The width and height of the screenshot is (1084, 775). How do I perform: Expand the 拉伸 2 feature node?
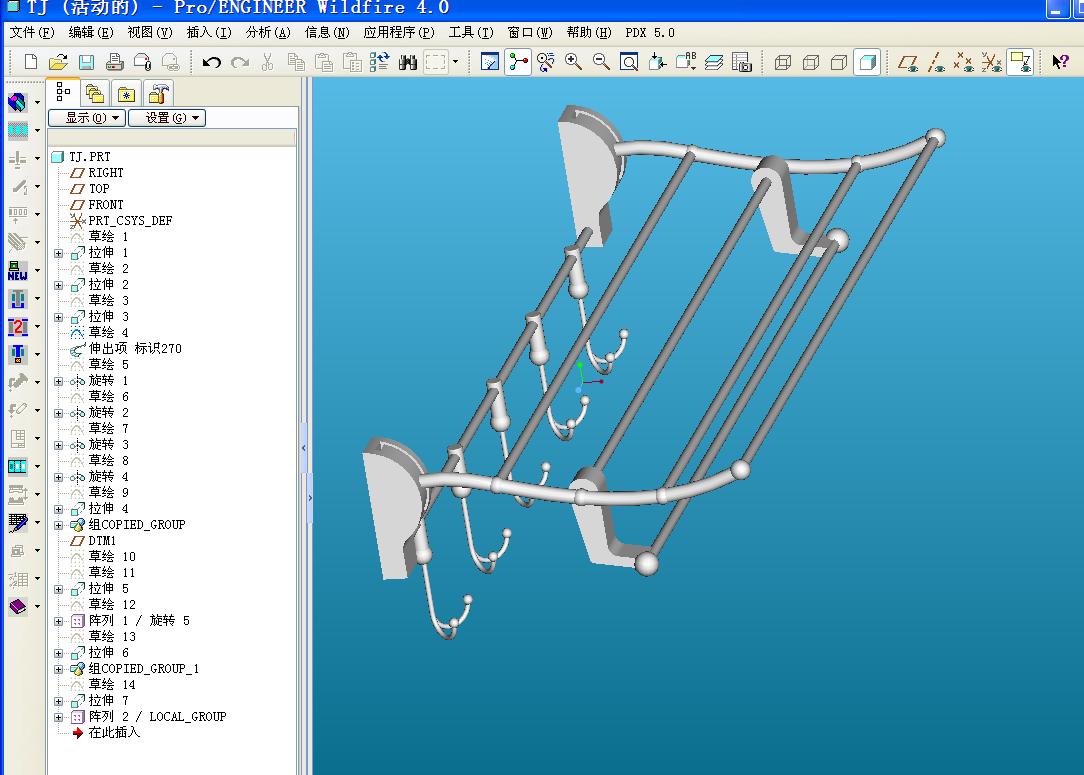59,285
